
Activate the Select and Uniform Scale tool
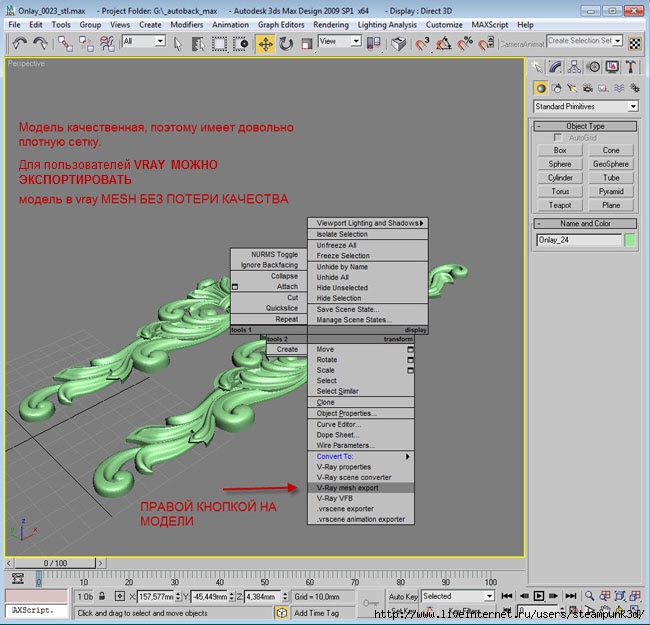click(x=306, y=43)
